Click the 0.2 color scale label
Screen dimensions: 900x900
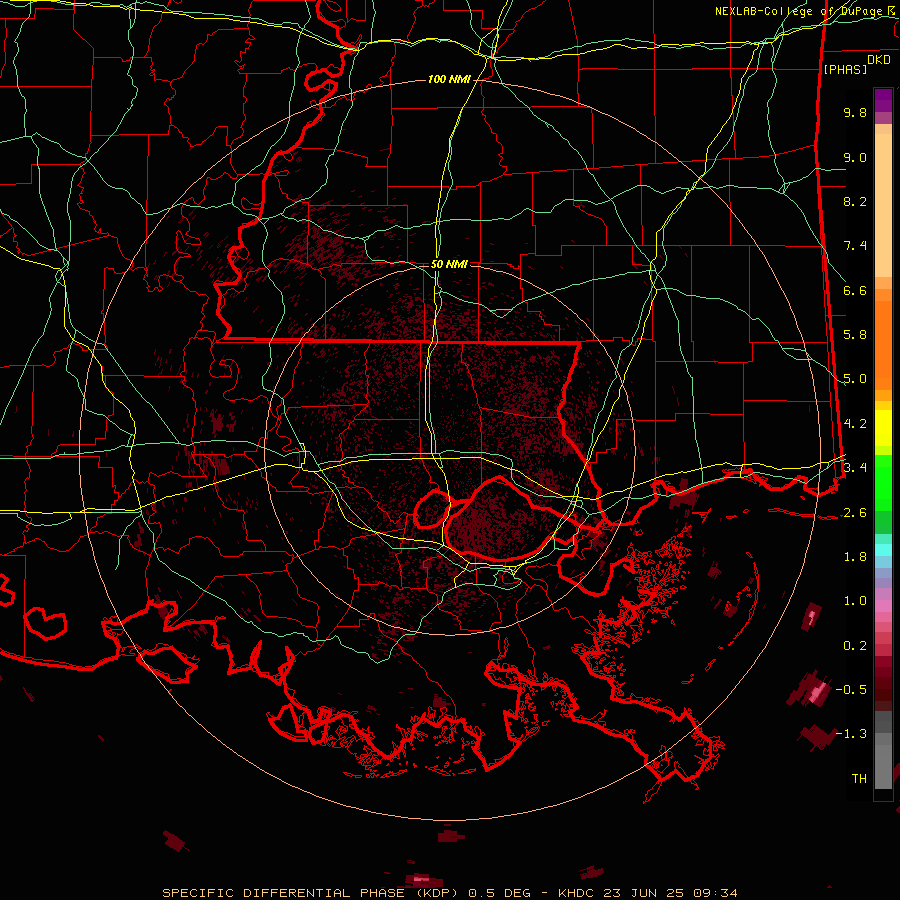(855, 646)
